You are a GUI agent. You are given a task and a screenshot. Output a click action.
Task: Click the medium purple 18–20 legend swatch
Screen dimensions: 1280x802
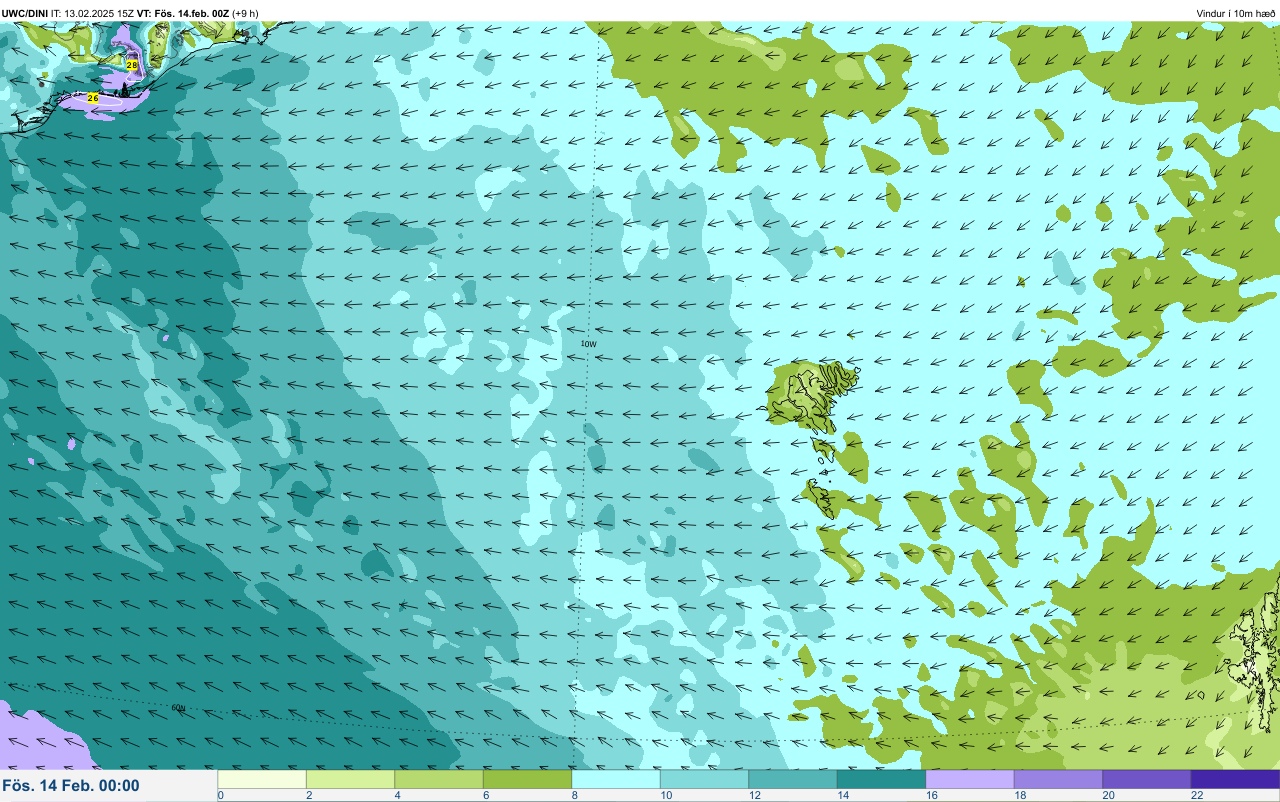1058,779
